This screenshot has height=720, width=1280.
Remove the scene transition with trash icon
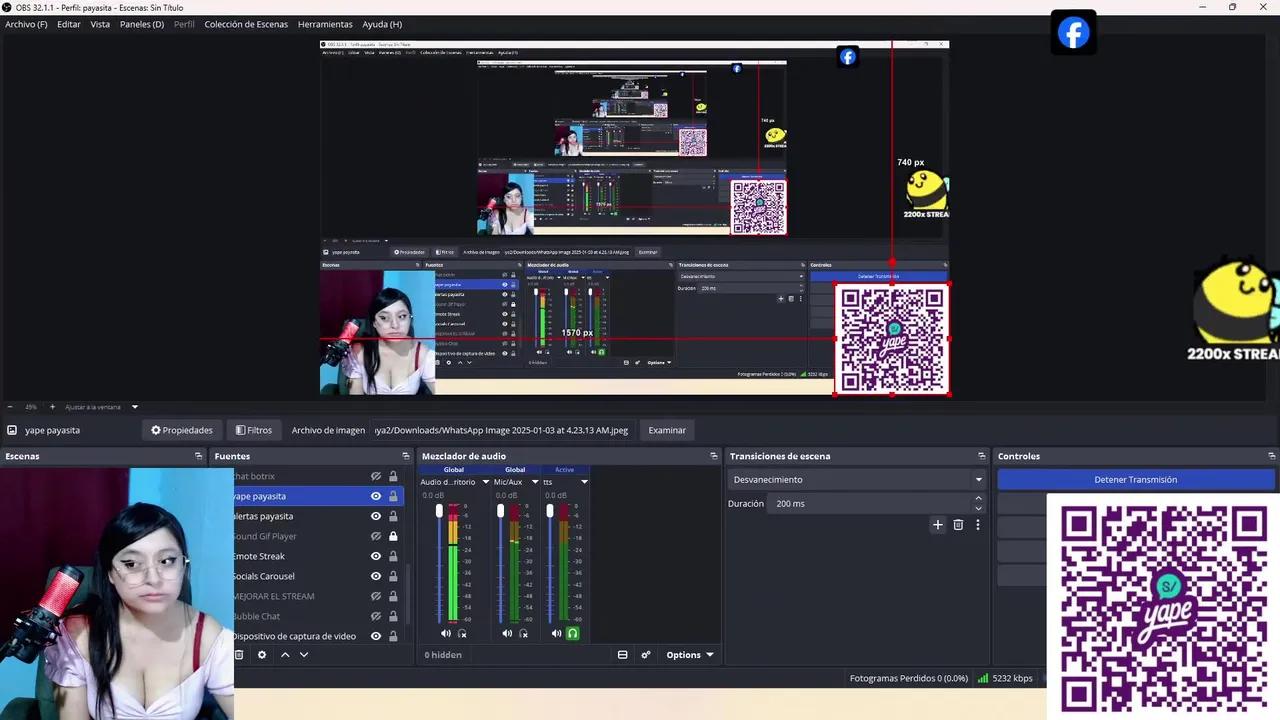[958, 525]
